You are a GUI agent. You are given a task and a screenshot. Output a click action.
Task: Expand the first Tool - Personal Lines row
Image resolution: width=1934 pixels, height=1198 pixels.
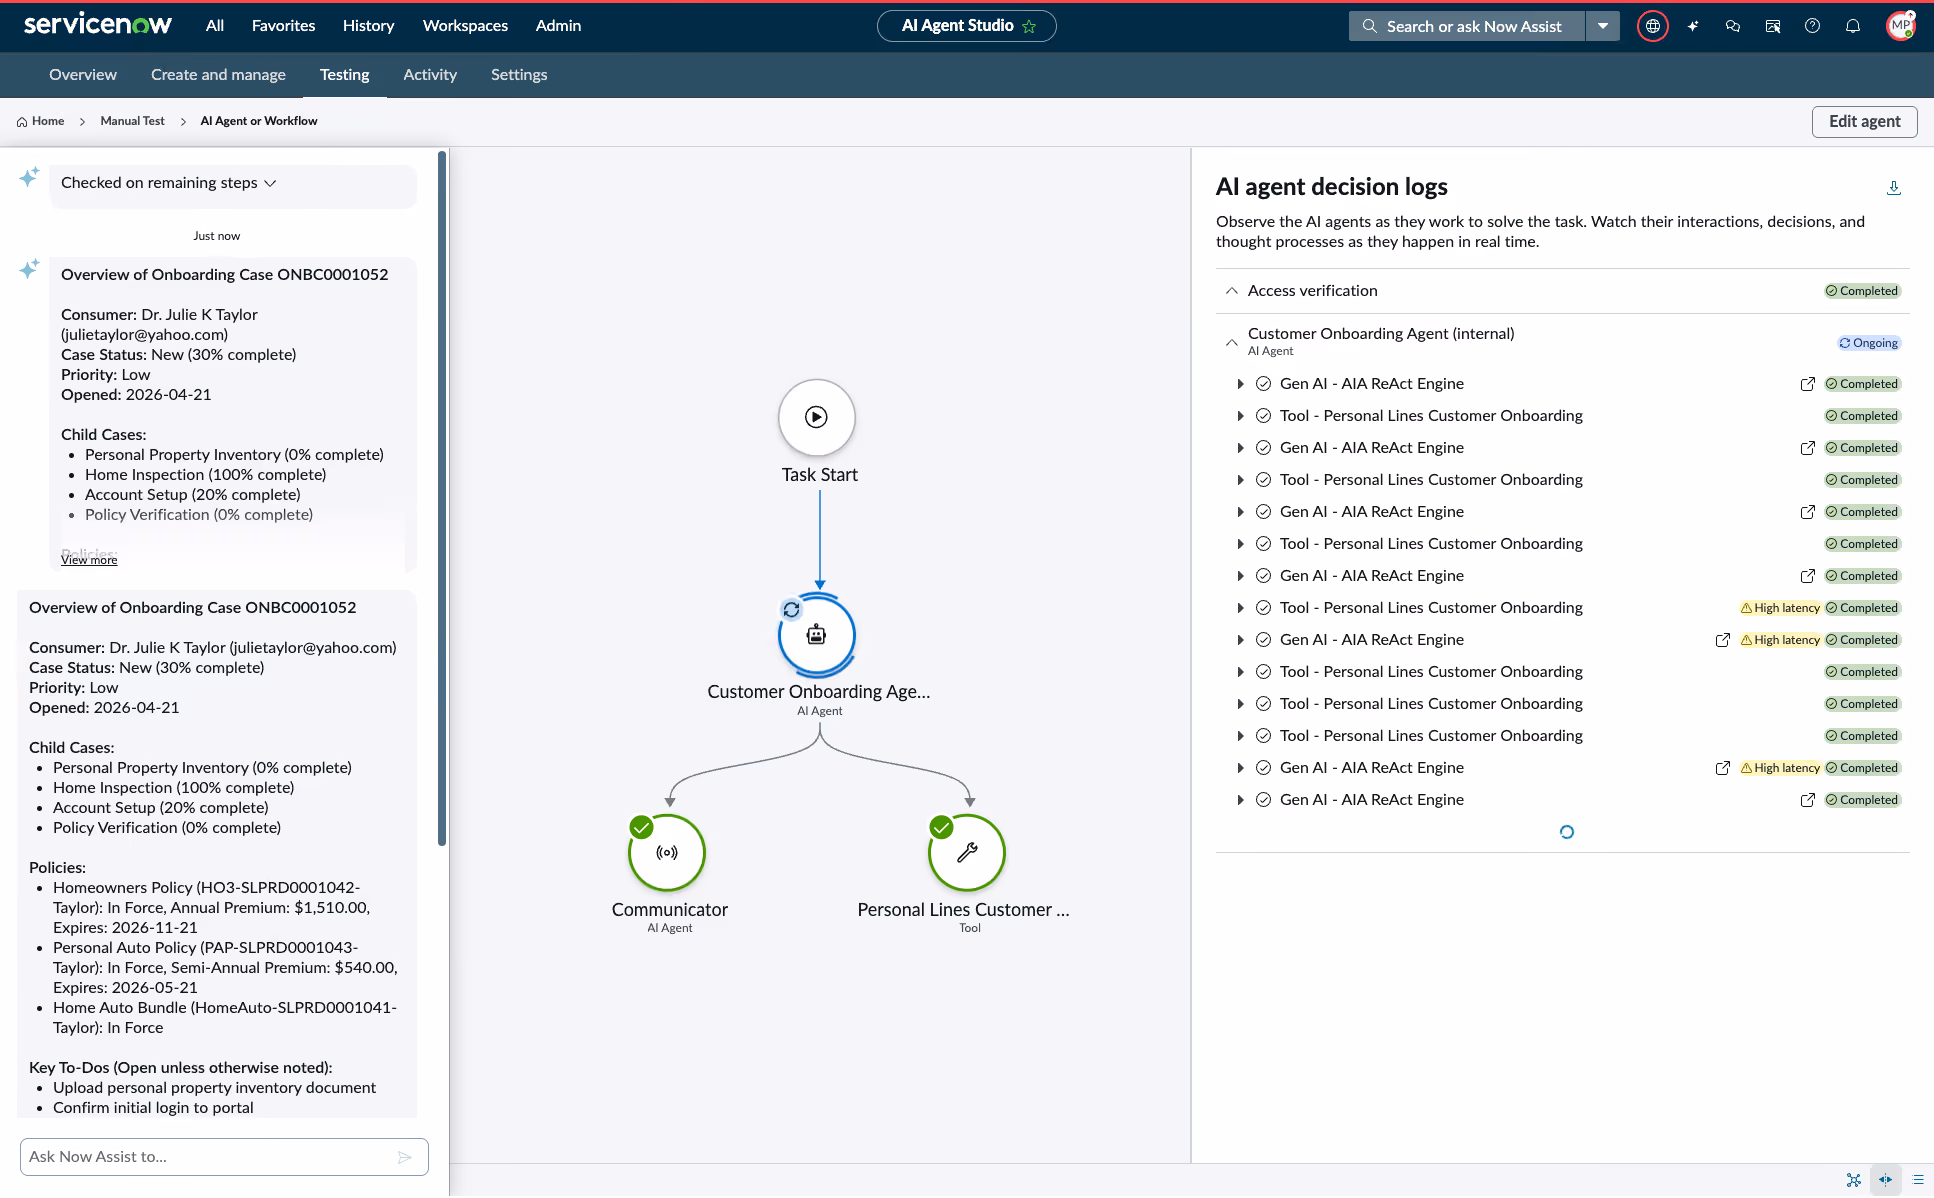(1240, 416)
